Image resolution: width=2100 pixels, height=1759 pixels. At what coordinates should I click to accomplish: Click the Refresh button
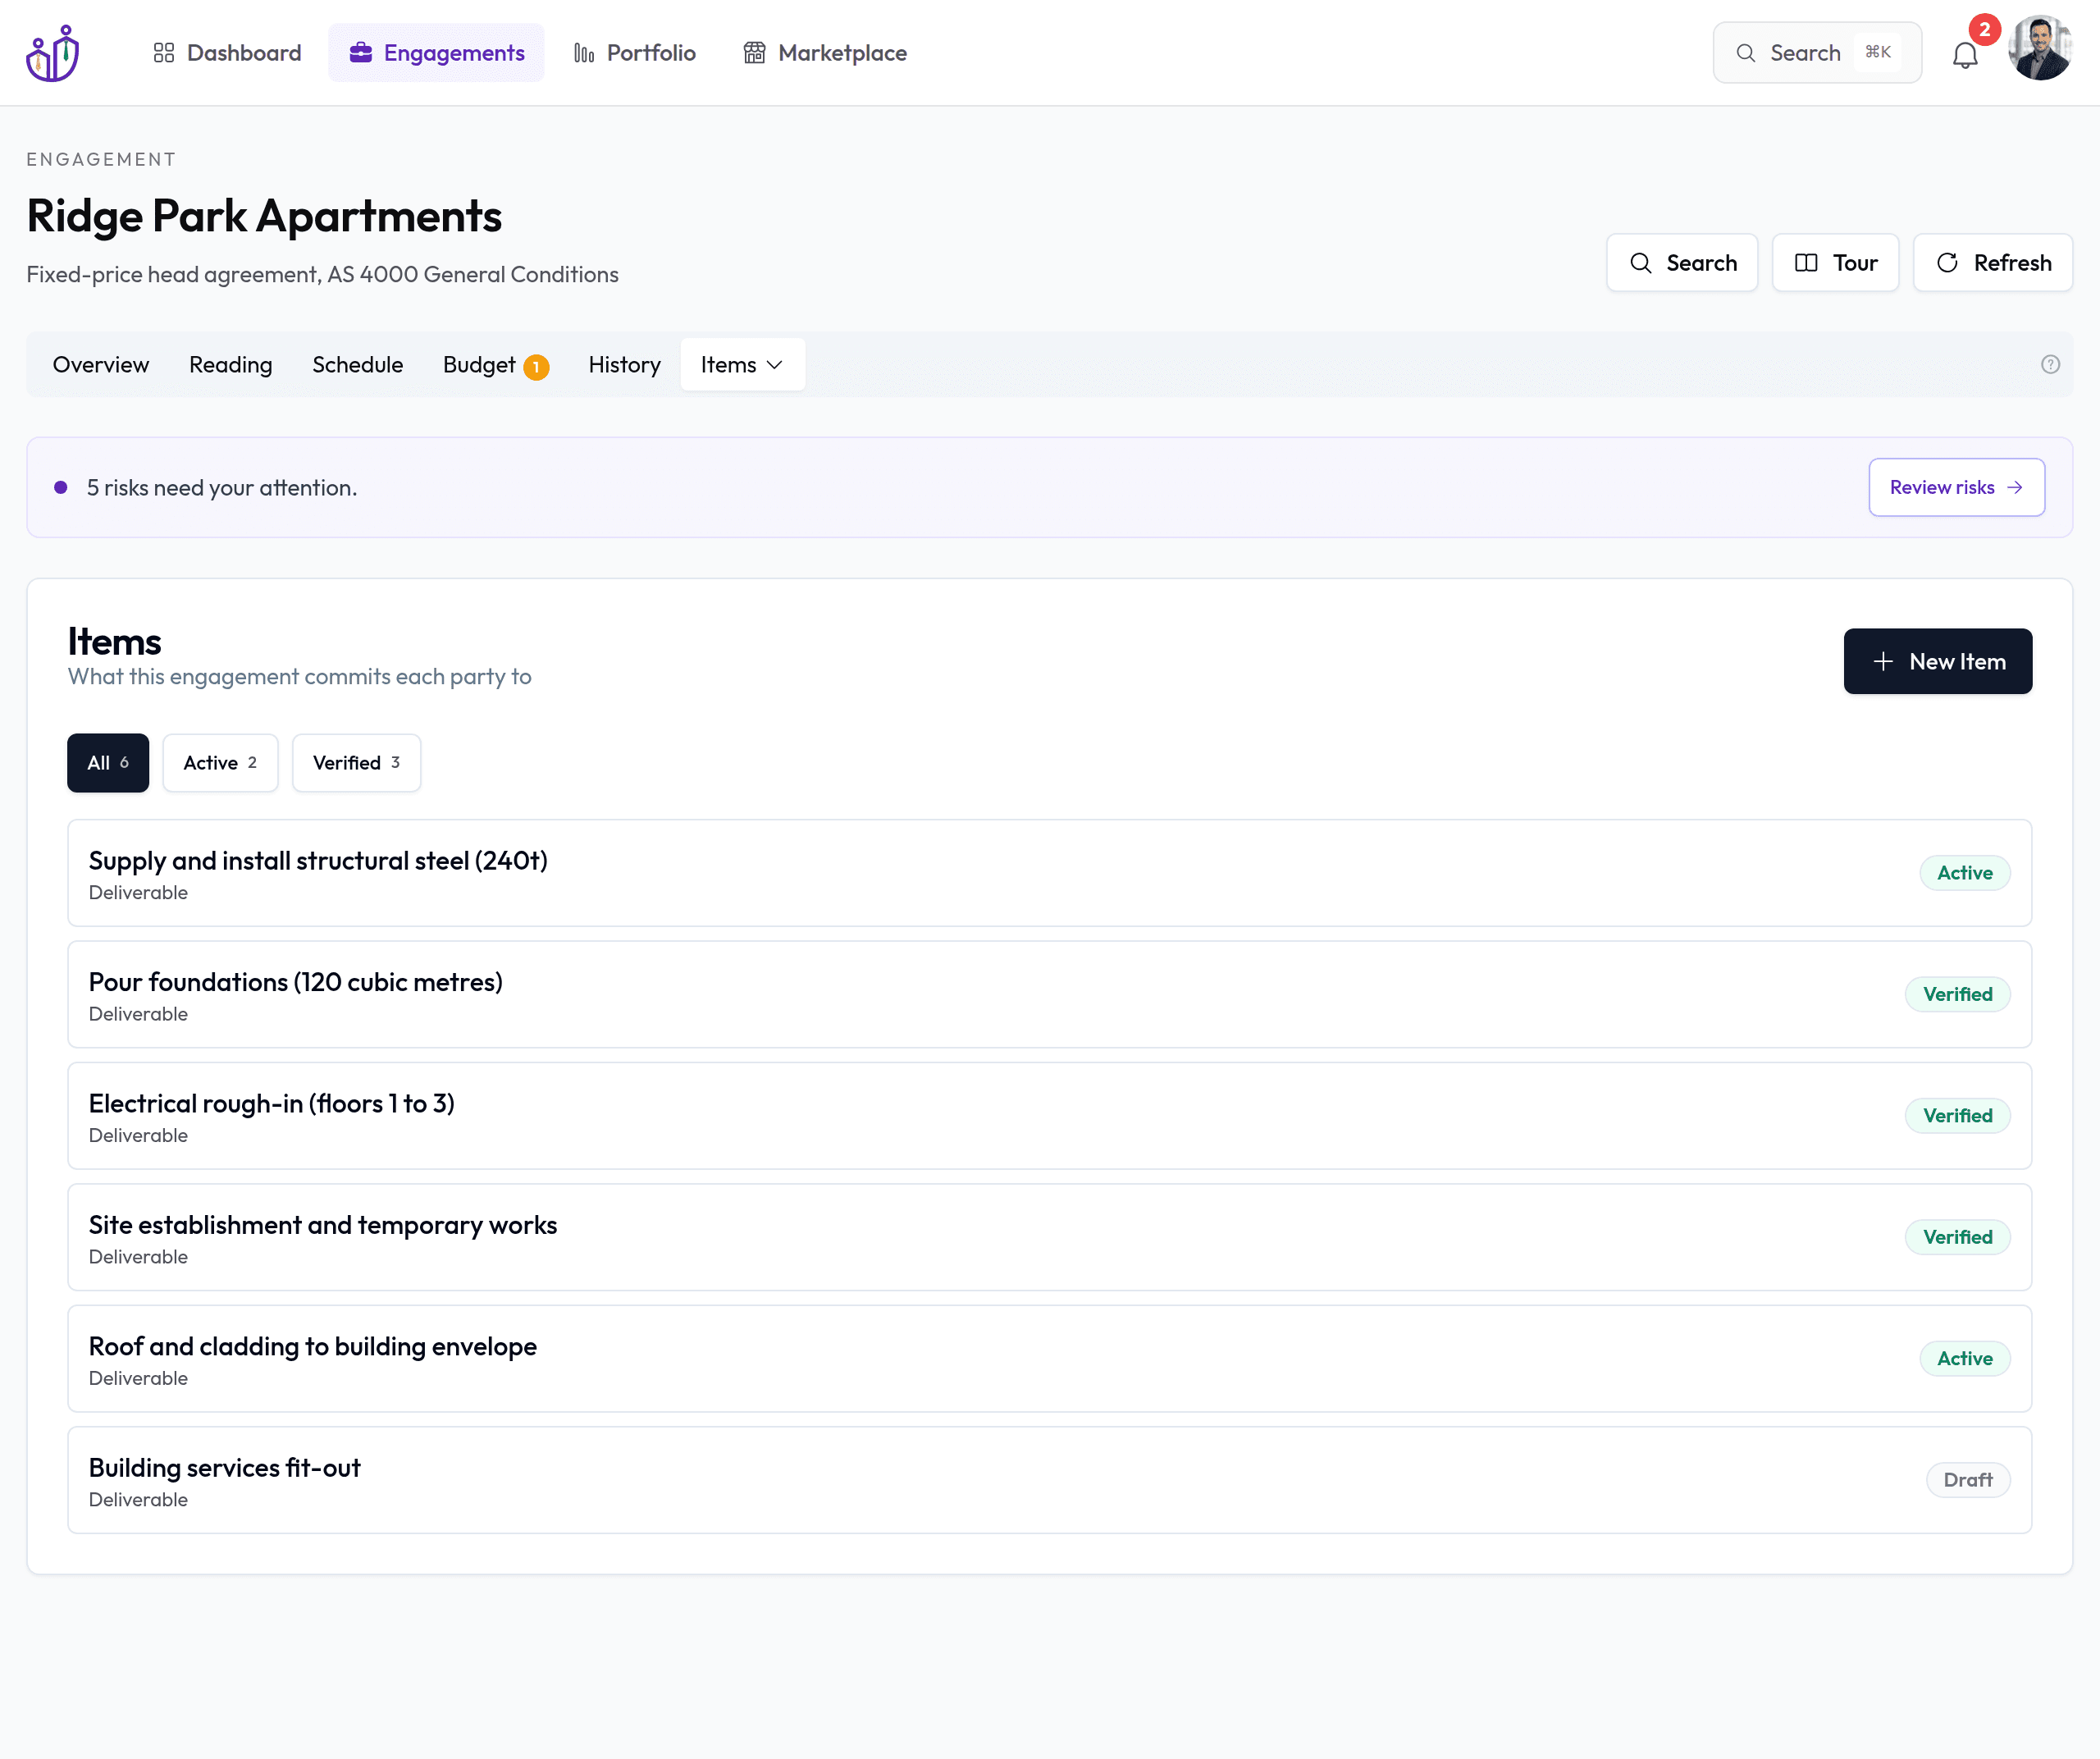point(1992,263)
